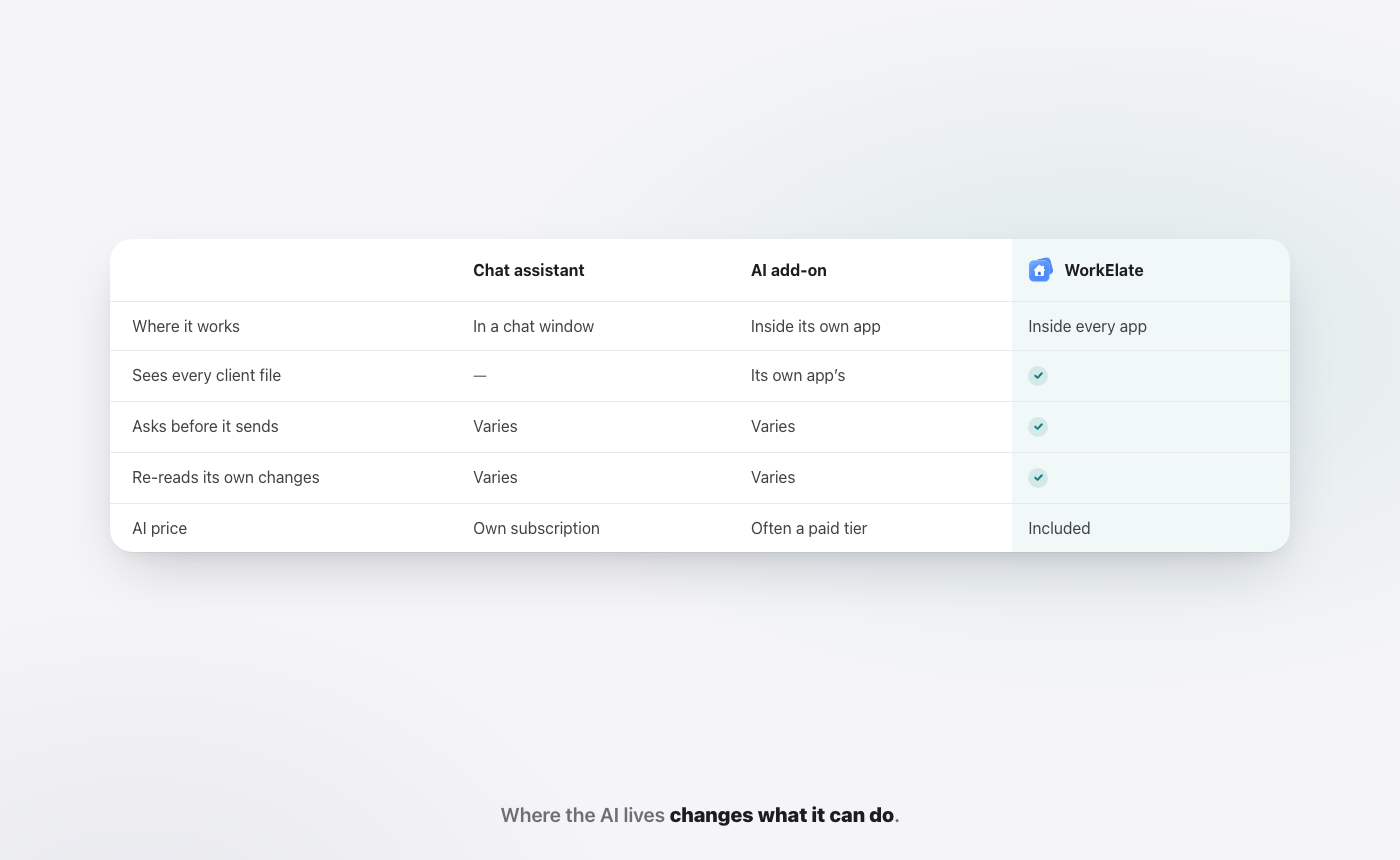This screenshot has width=1400, height=860.
Task: Click 'Varies' under AI add-on for Asks before it sends
Action: (x=773, y=426)
